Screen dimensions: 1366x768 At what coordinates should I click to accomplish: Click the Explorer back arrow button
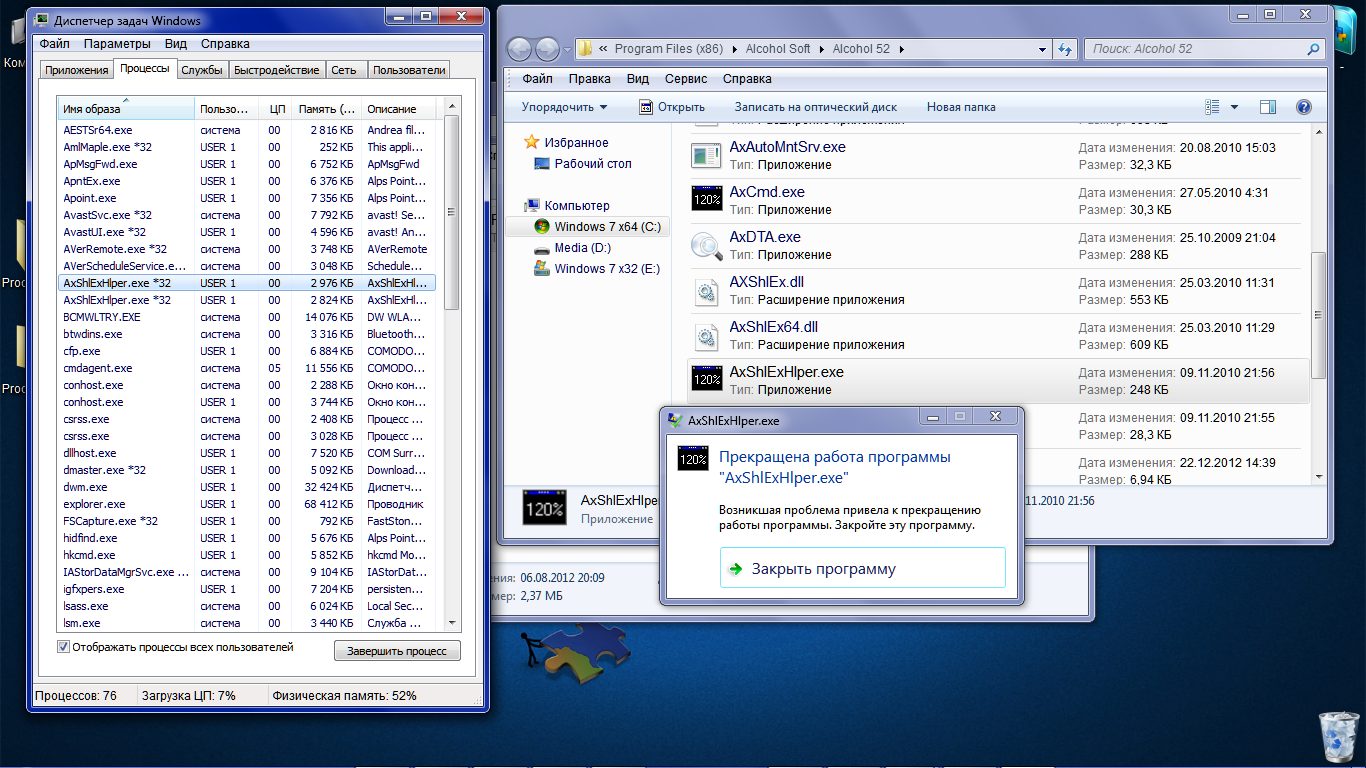(x=519, y=49)
